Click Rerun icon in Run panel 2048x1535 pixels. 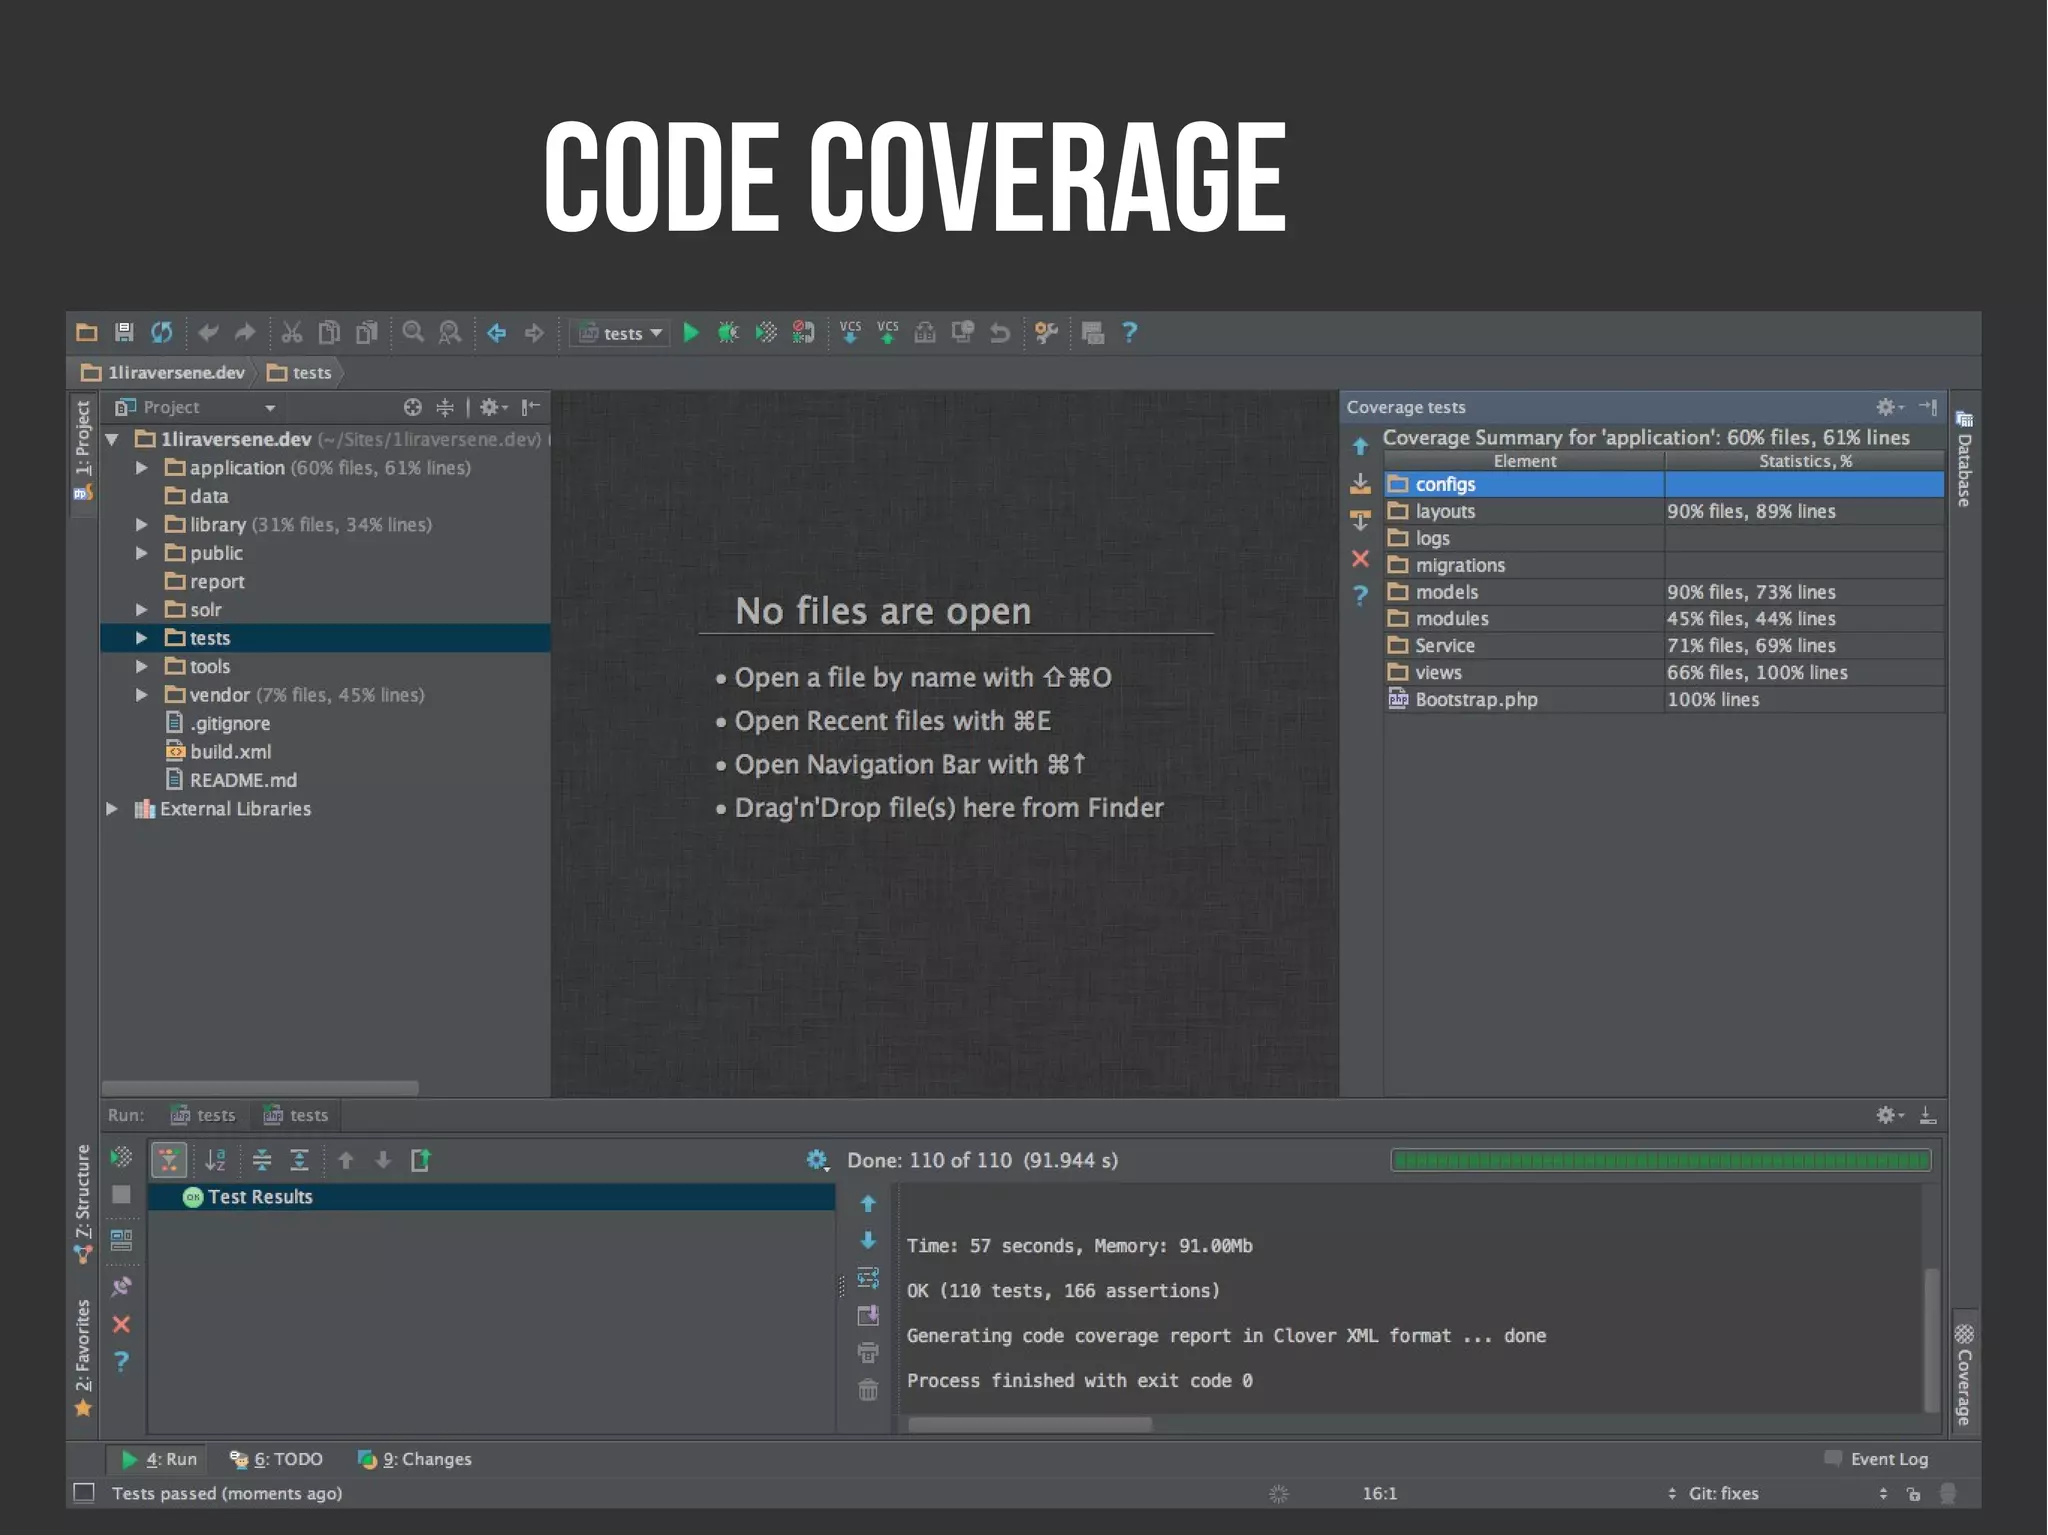[x=121, y=1158]
